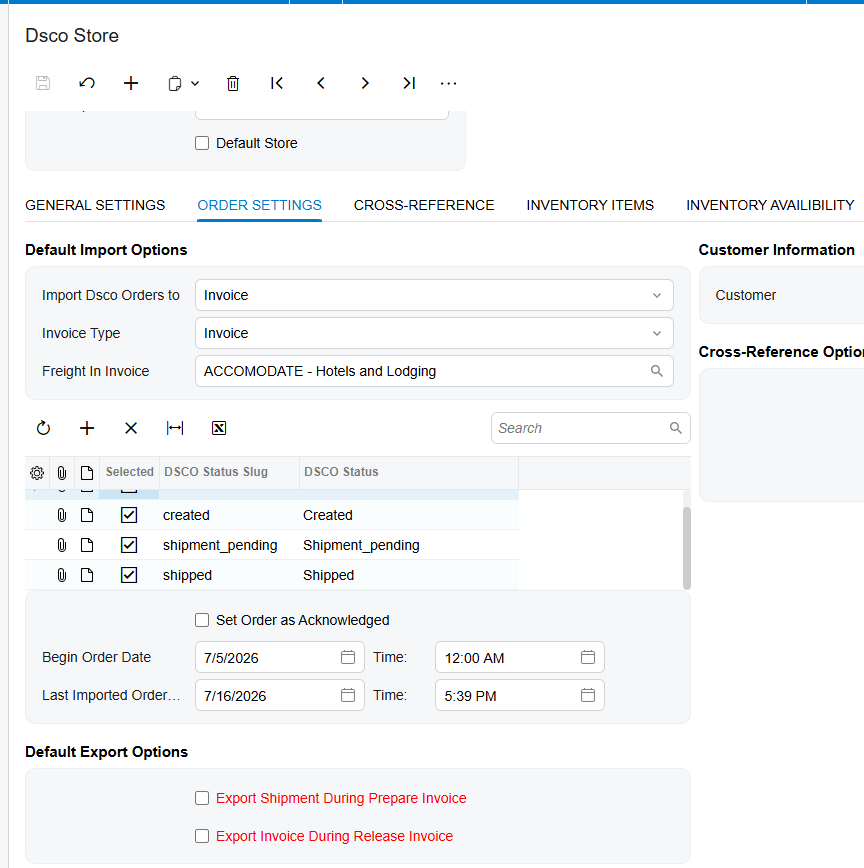Viewport: 864px width, 868px height.
Task: Open the note icon of the shipped row
Action: [x=87, y=575]
